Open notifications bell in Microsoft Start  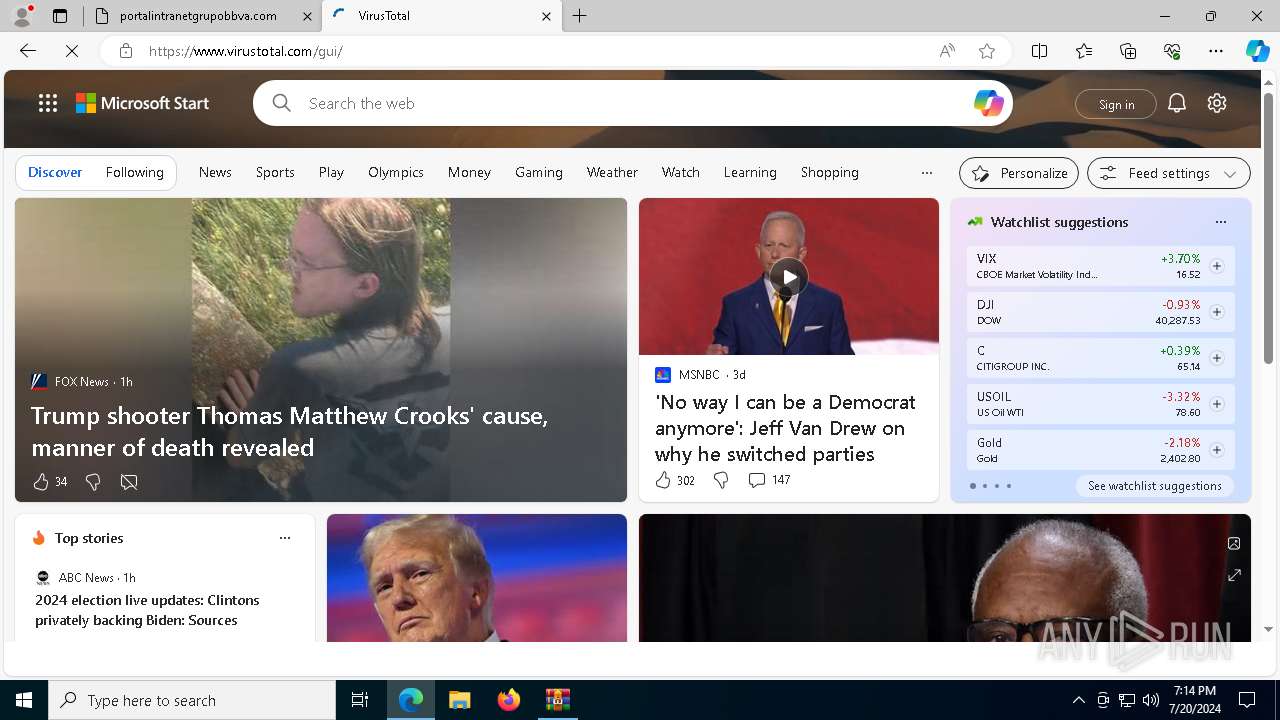1177,103
